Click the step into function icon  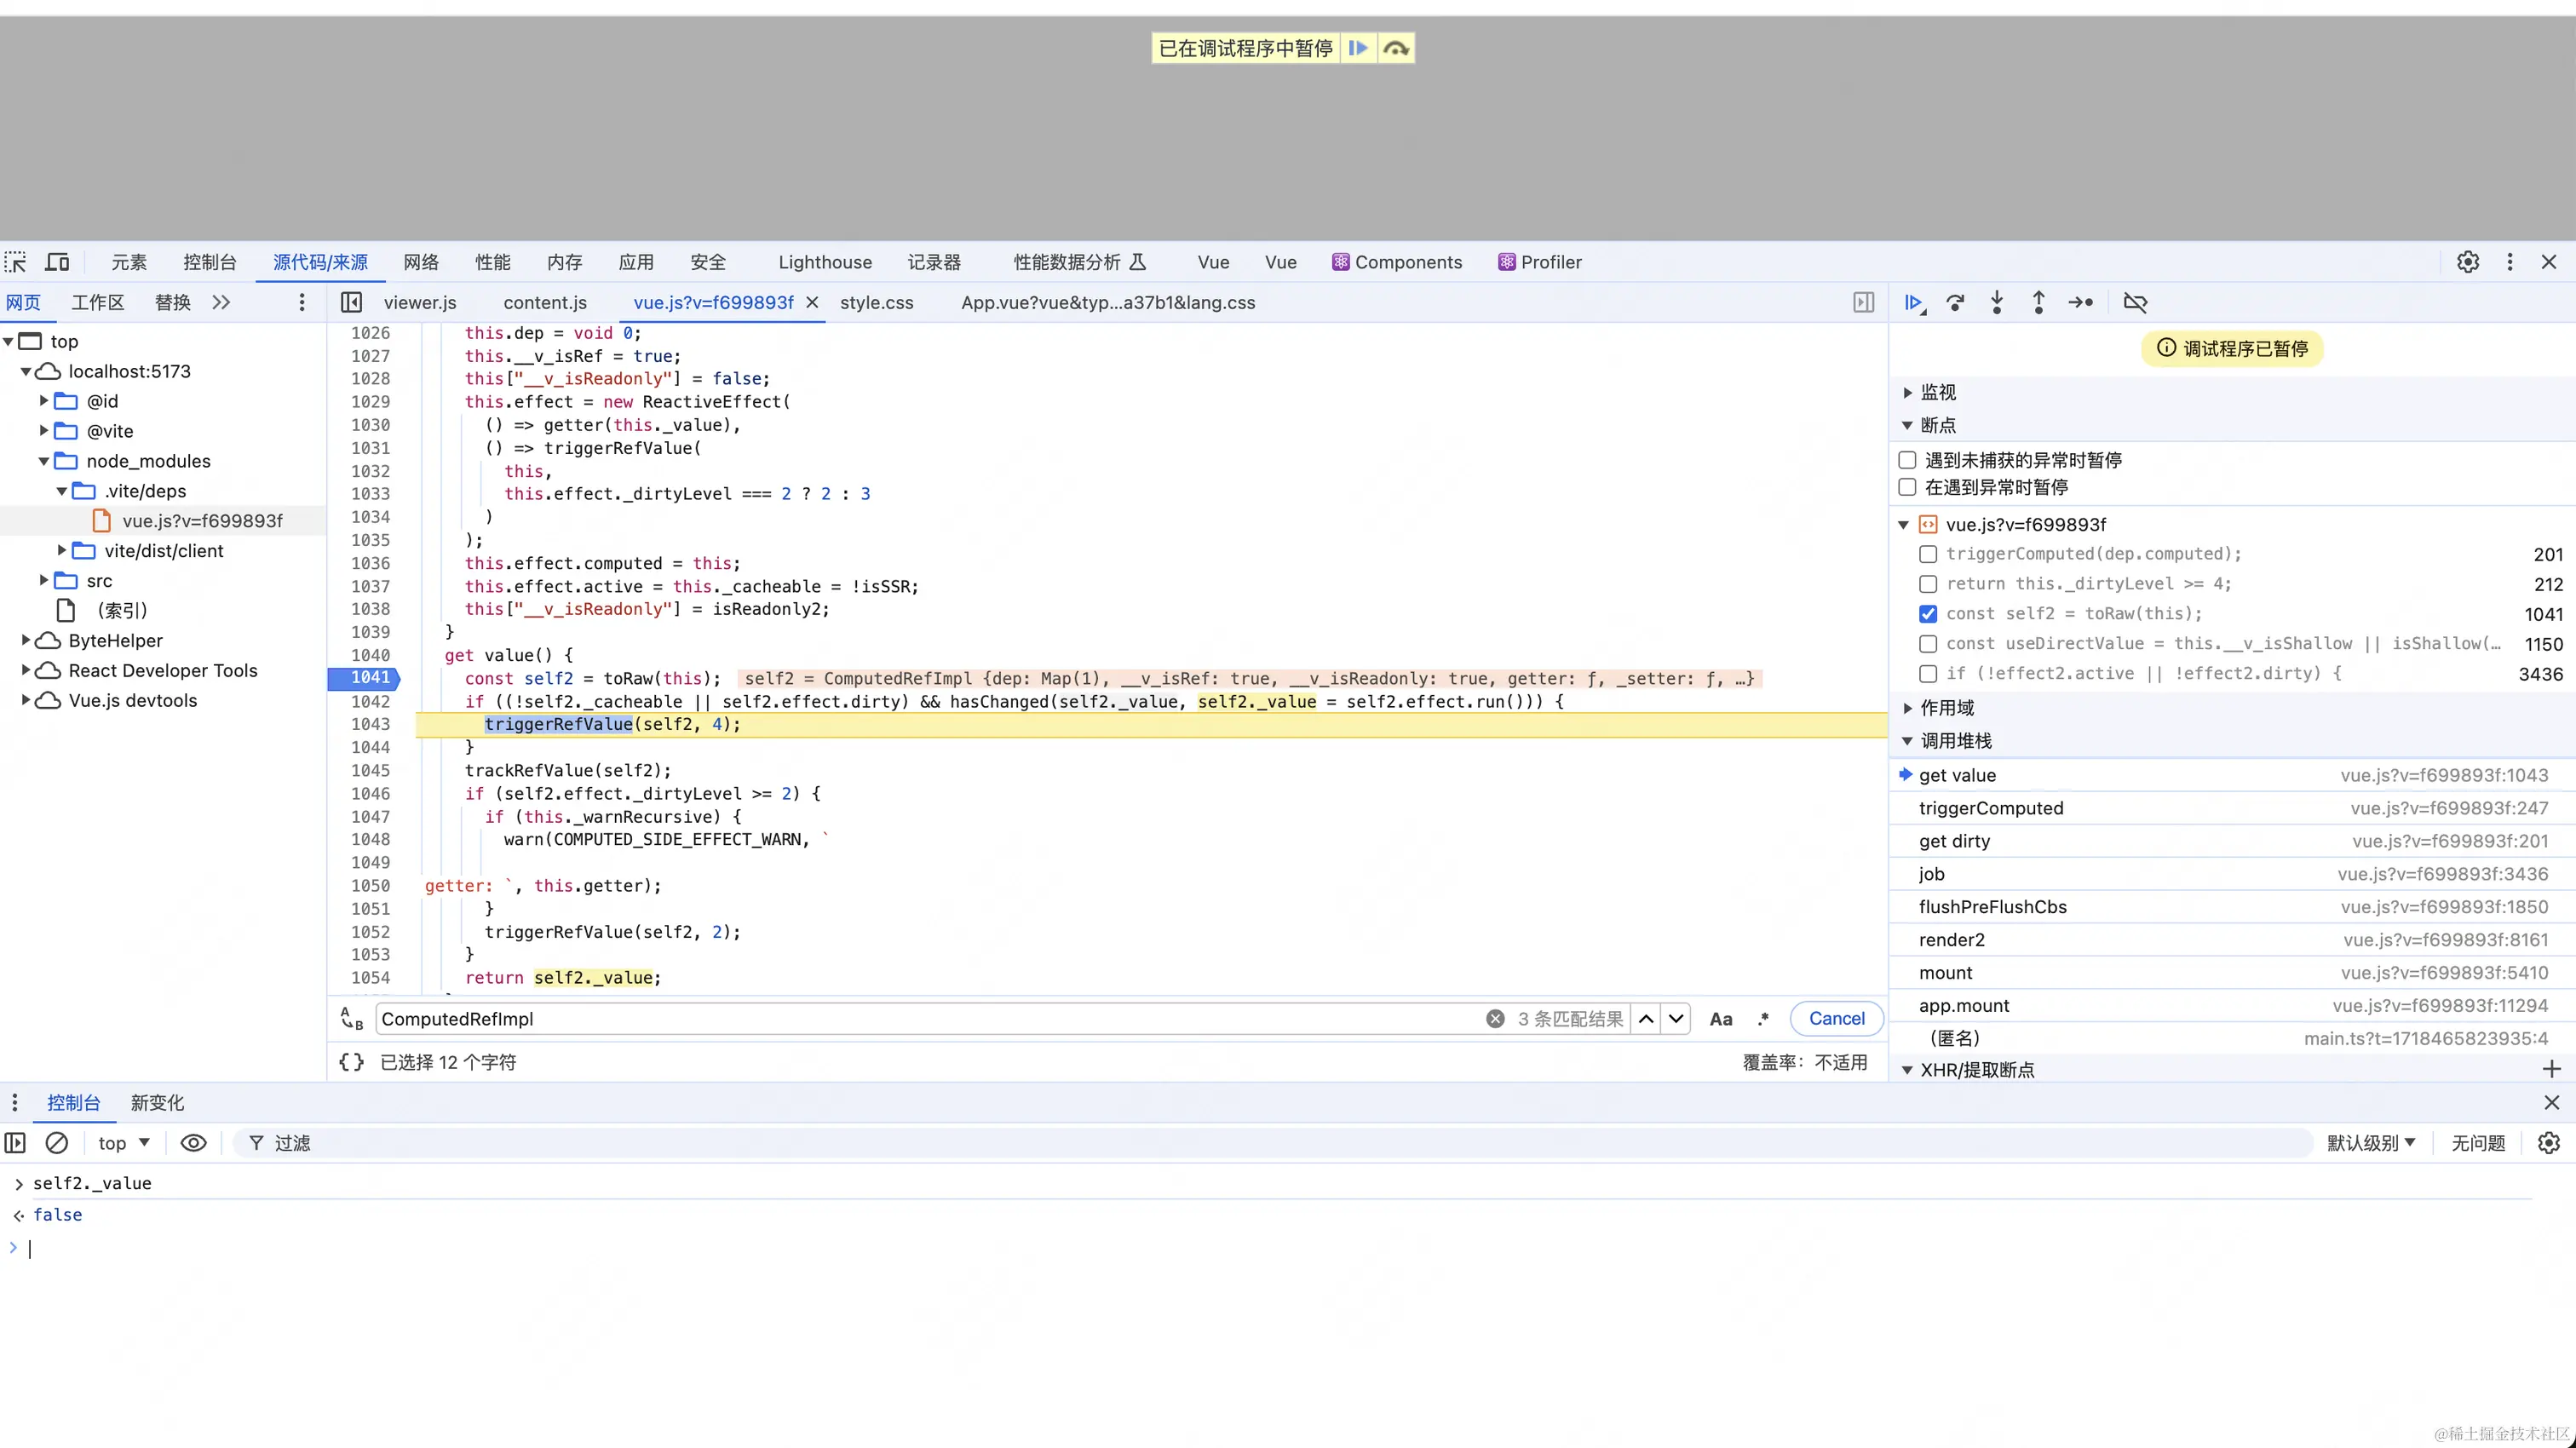[1997, 302]
